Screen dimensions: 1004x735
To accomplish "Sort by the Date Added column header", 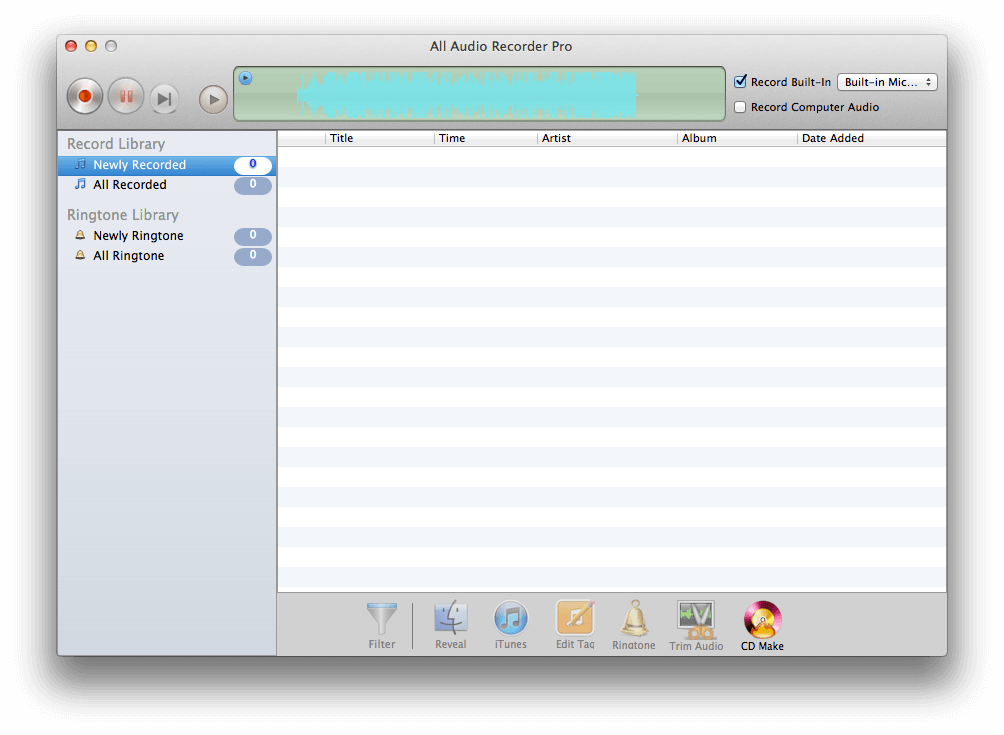I will [871, 138].
